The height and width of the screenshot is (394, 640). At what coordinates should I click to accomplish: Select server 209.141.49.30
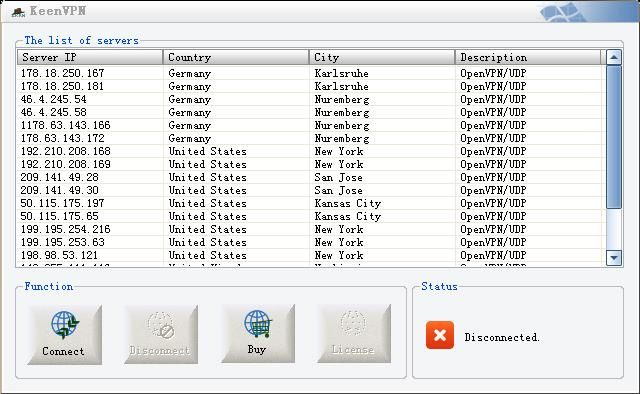[309, 190]
